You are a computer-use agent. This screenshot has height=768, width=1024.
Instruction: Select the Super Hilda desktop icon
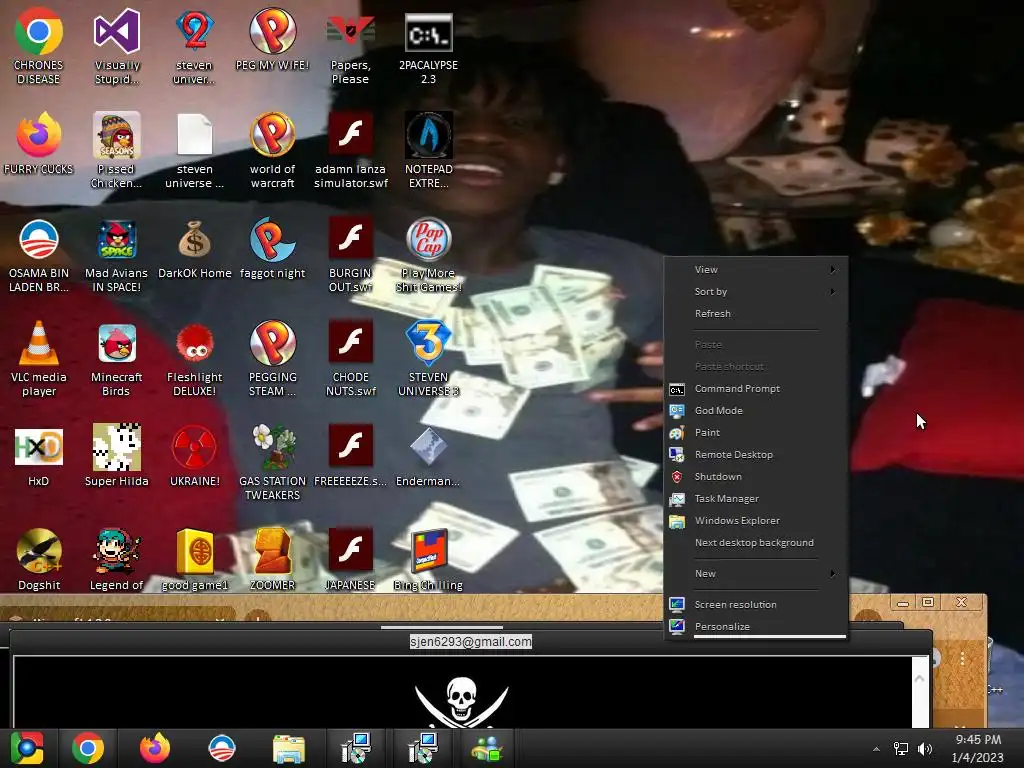click(116, 456)
